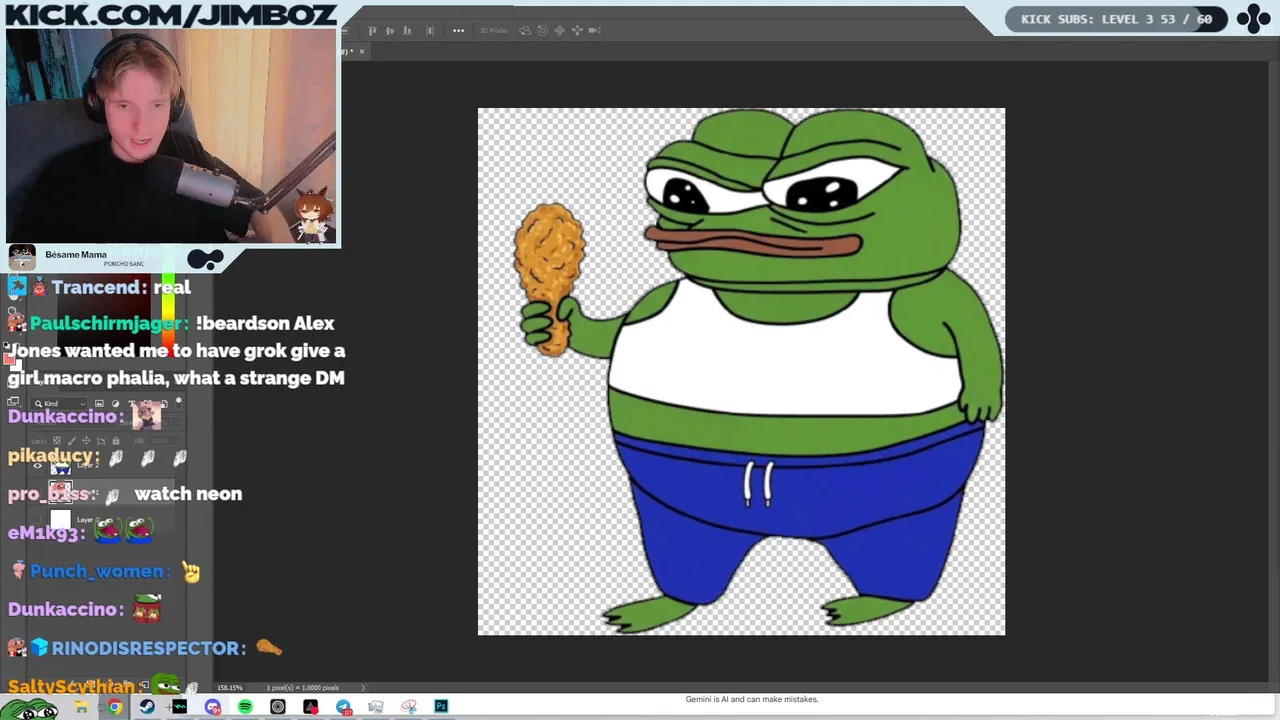Hide Layer 2 using its eye icon
The height and width of the screenshot is (720, 1280).
coord(38,465)
